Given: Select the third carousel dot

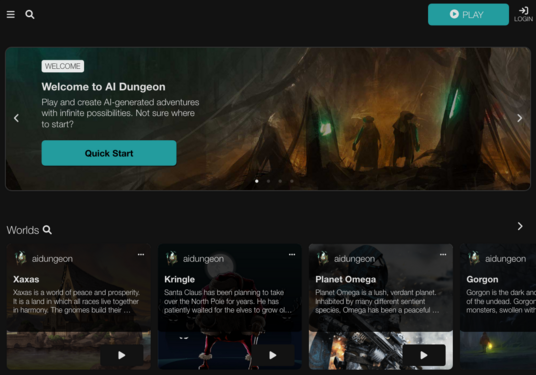Looking at the screenshot, I should pos(280,181).
